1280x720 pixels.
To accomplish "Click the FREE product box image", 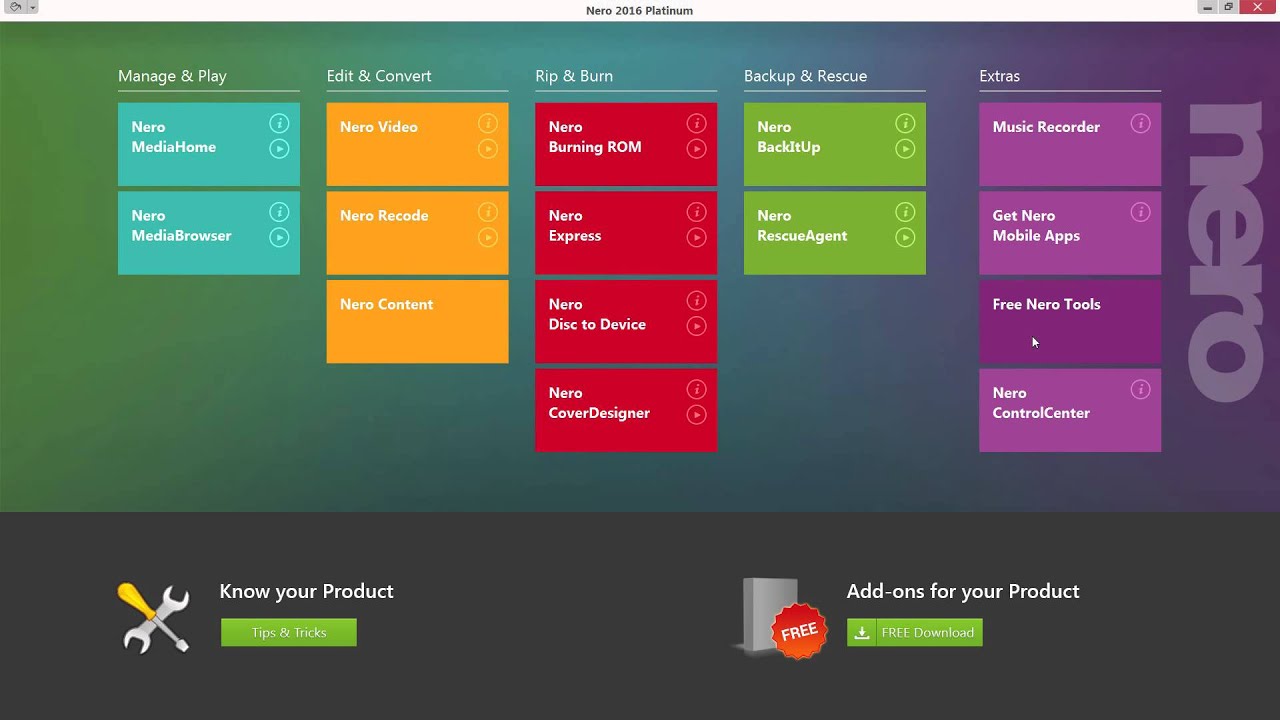I will pos(781,619).
